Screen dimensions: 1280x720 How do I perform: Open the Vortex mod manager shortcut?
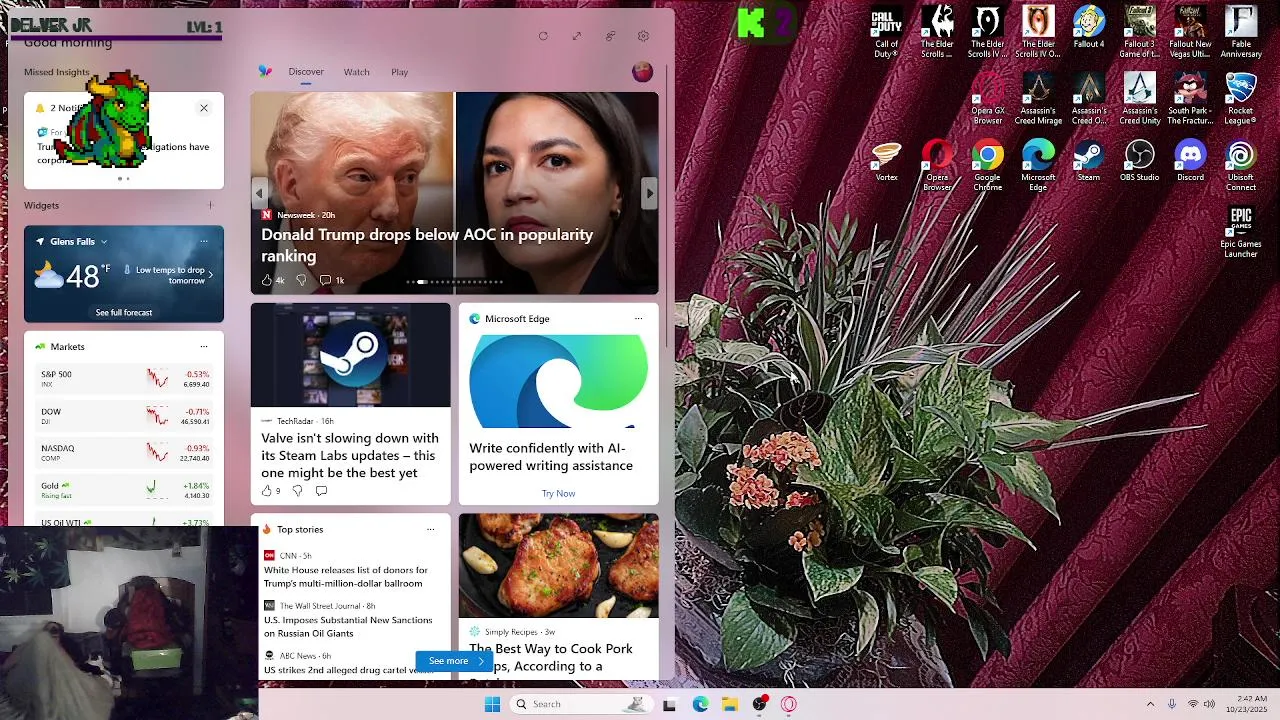(886, 161)
